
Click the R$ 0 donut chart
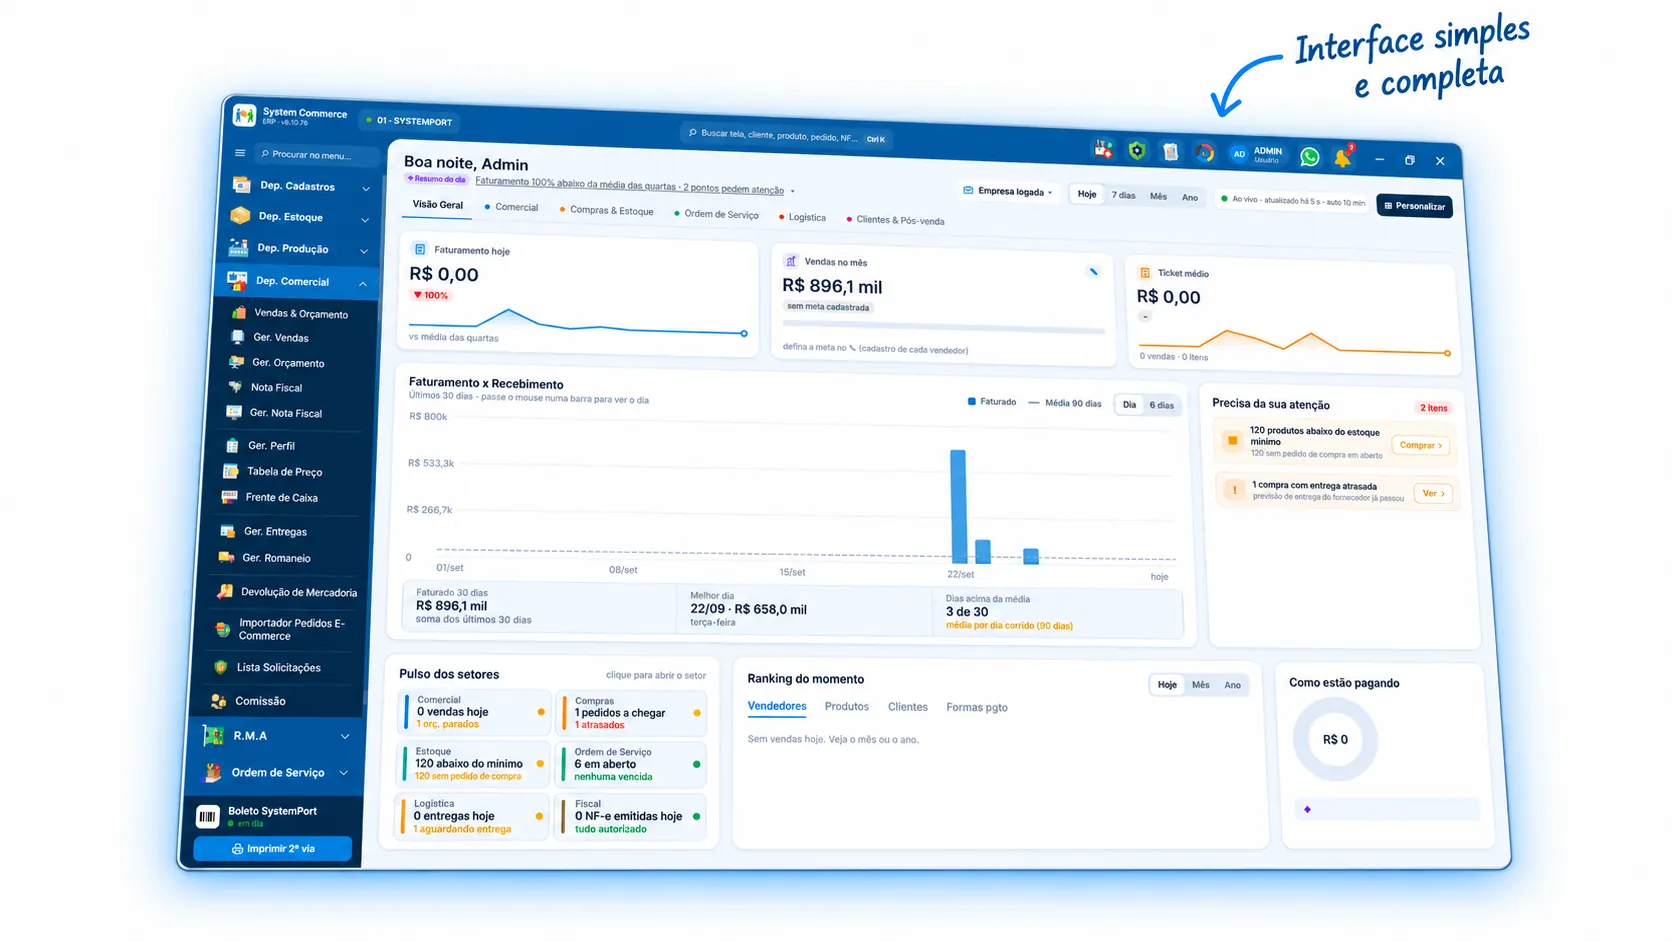tap(1335, 740)
